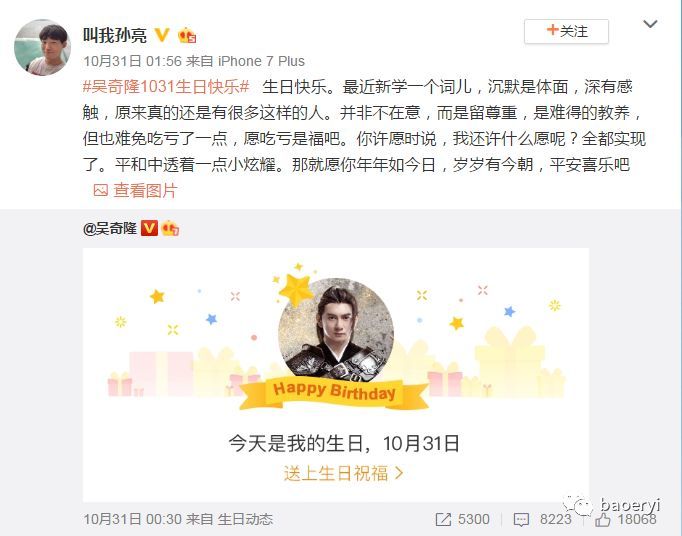Open the iPhone 7 Plus source link
Screen dimensions: 682x536
click(261, 61)
